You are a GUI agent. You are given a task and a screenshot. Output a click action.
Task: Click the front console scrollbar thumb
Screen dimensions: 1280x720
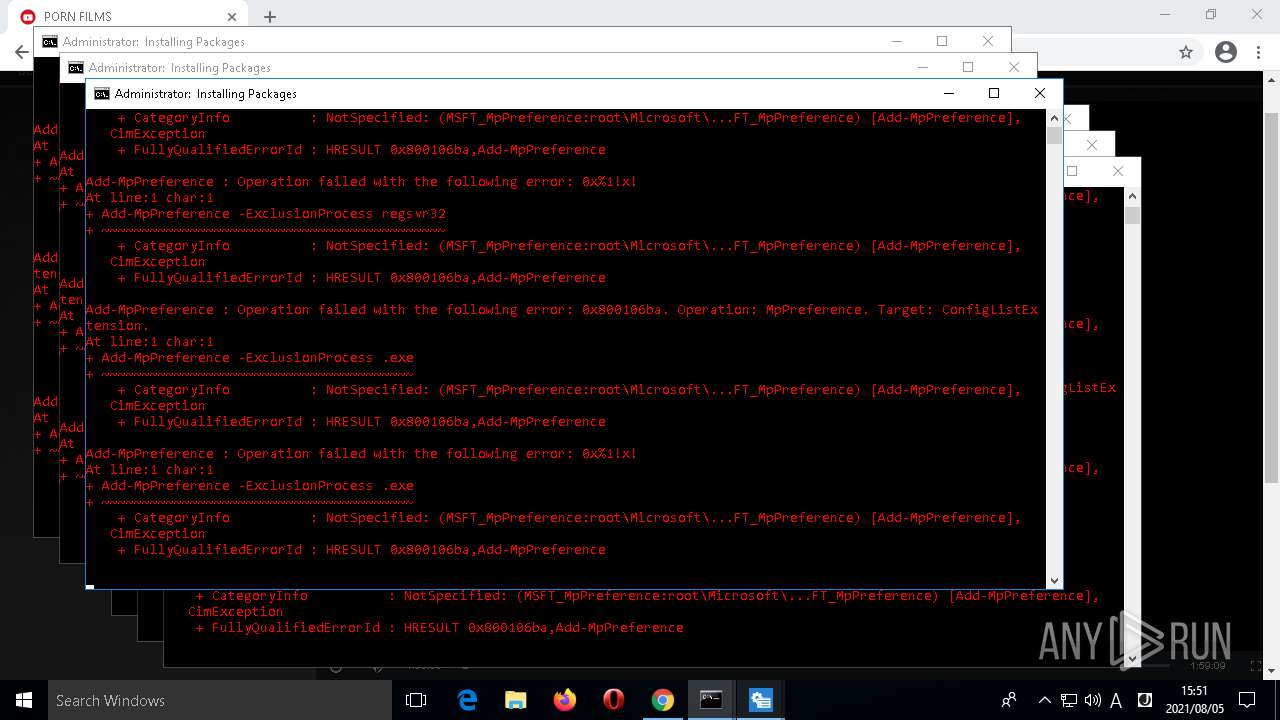[1054, 136]
